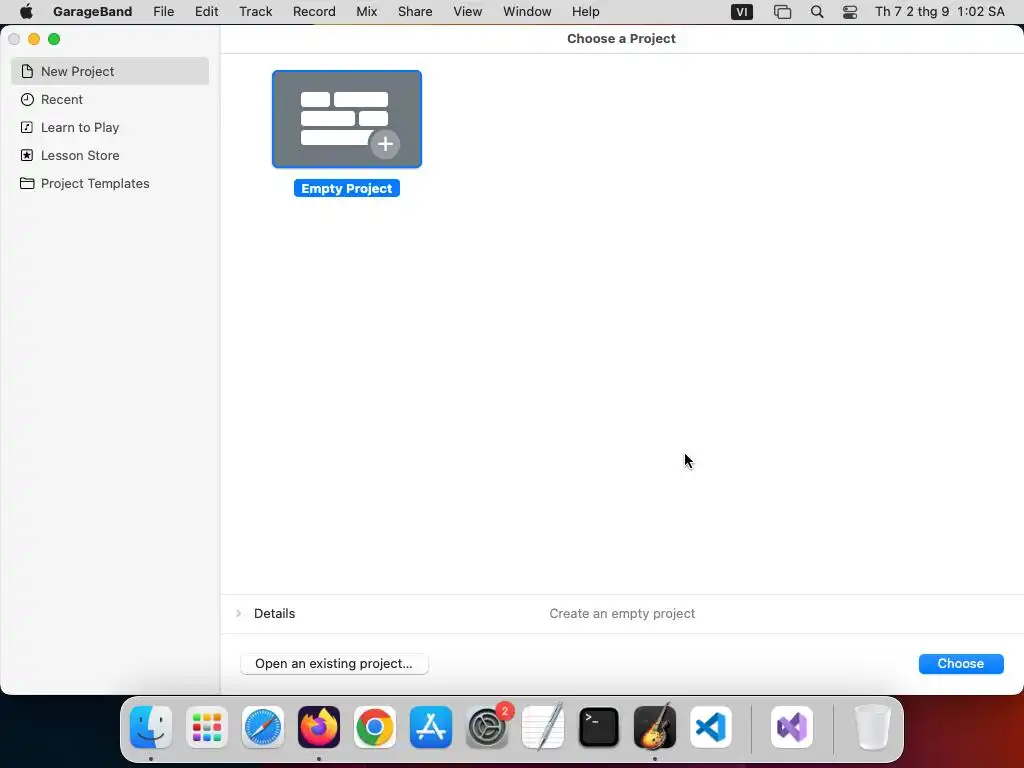The height and width of the screenshot is (768, 1024).
Task: Open Visual Studio purple icon in Dock
Action: [792, 727]
